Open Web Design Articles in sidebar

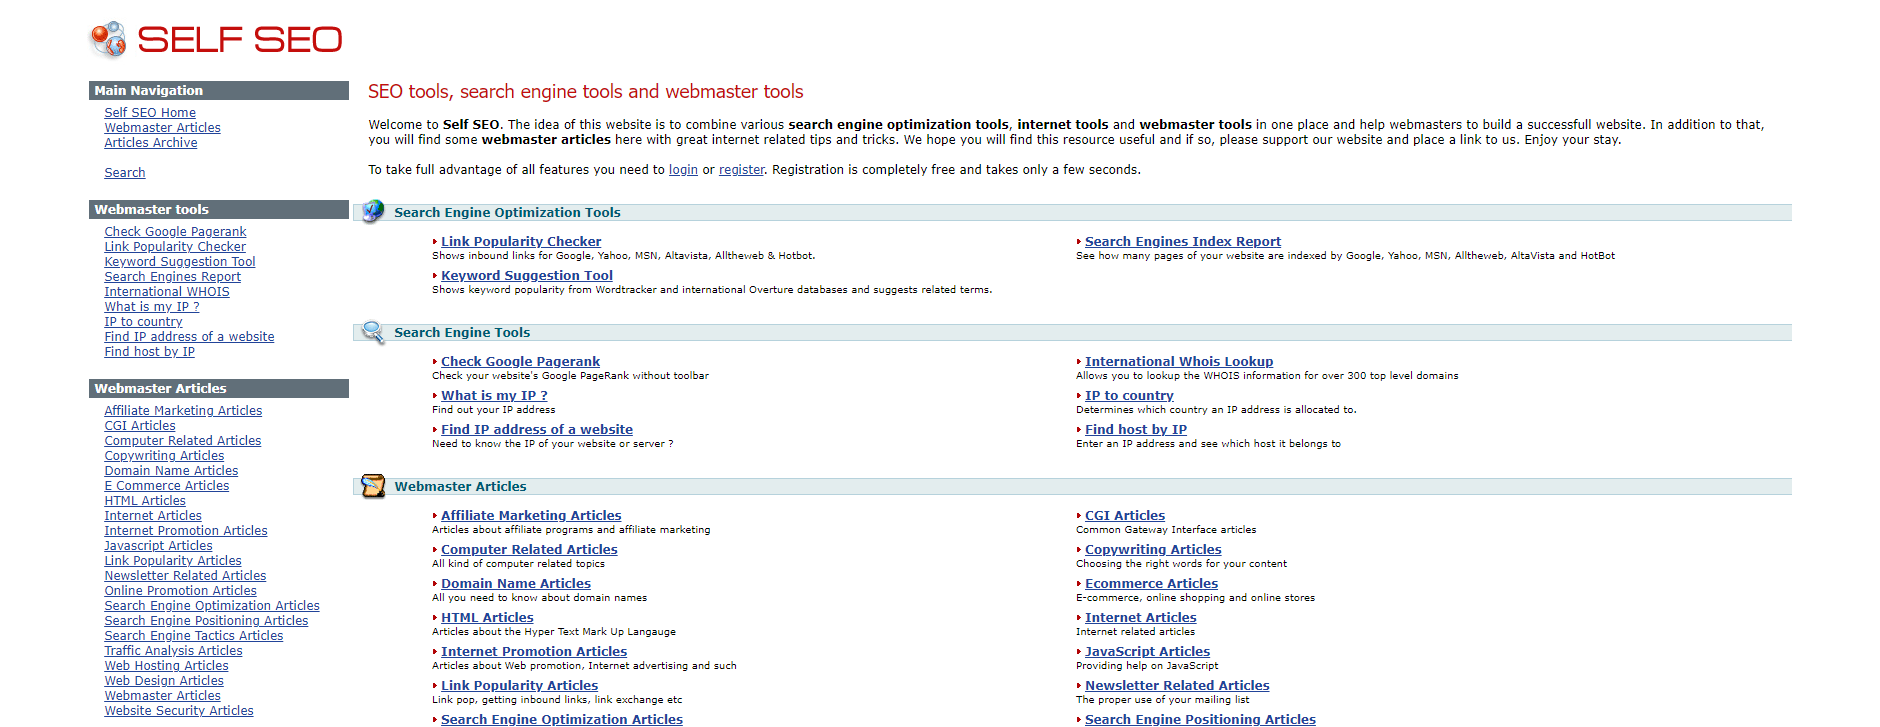pyautogui.click(x=164, y=681)
